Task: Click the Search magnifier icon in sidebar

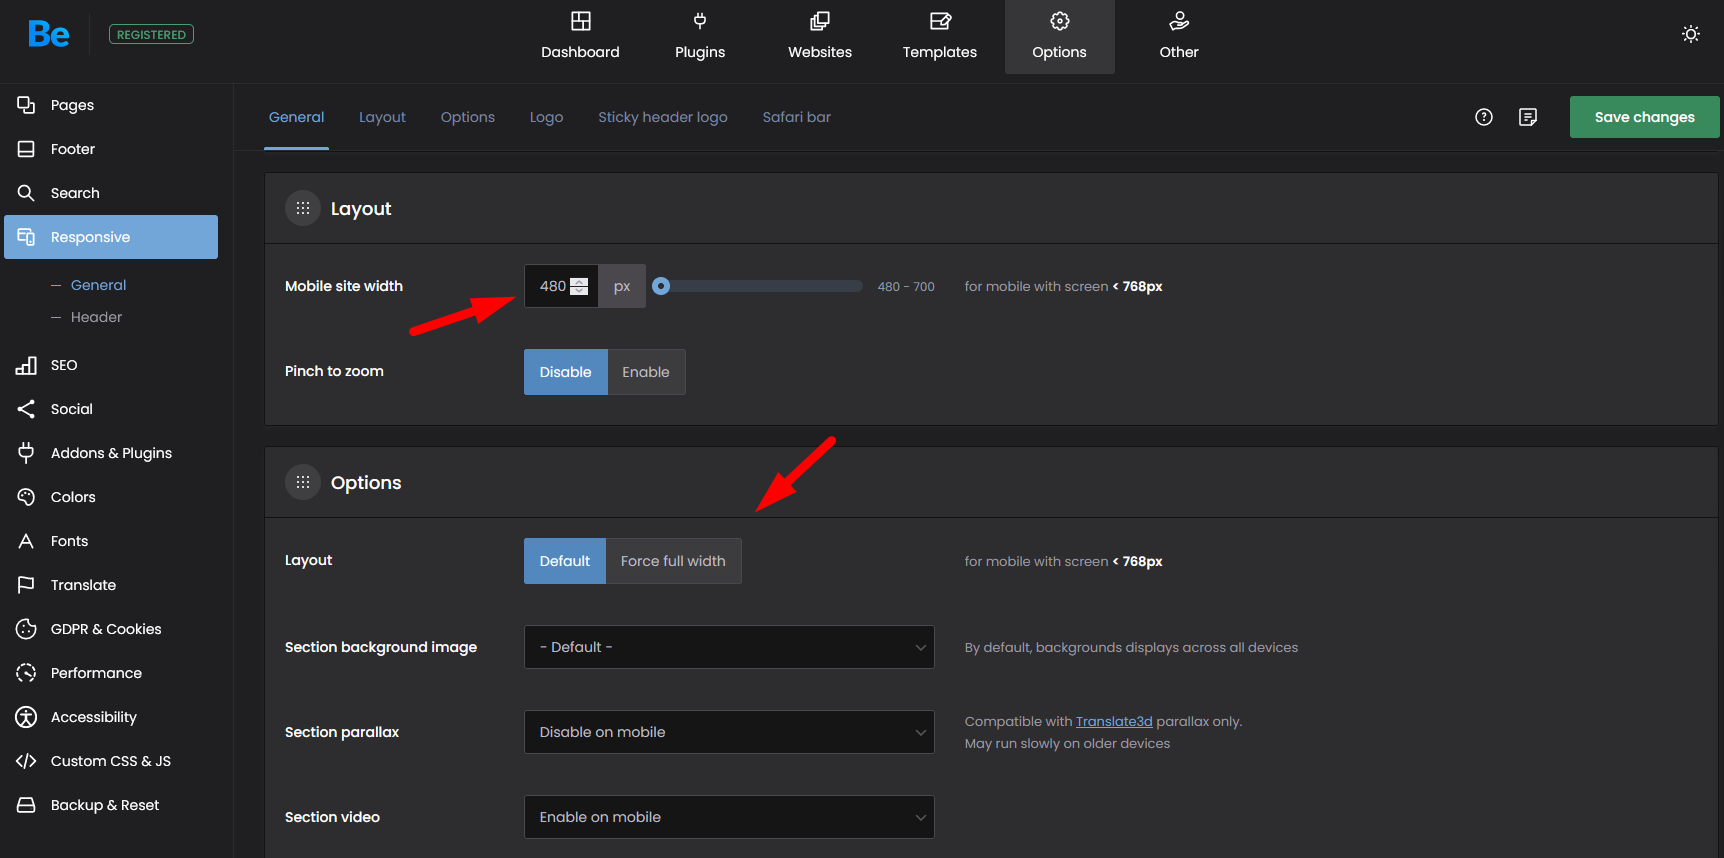Action: point(26,193)
